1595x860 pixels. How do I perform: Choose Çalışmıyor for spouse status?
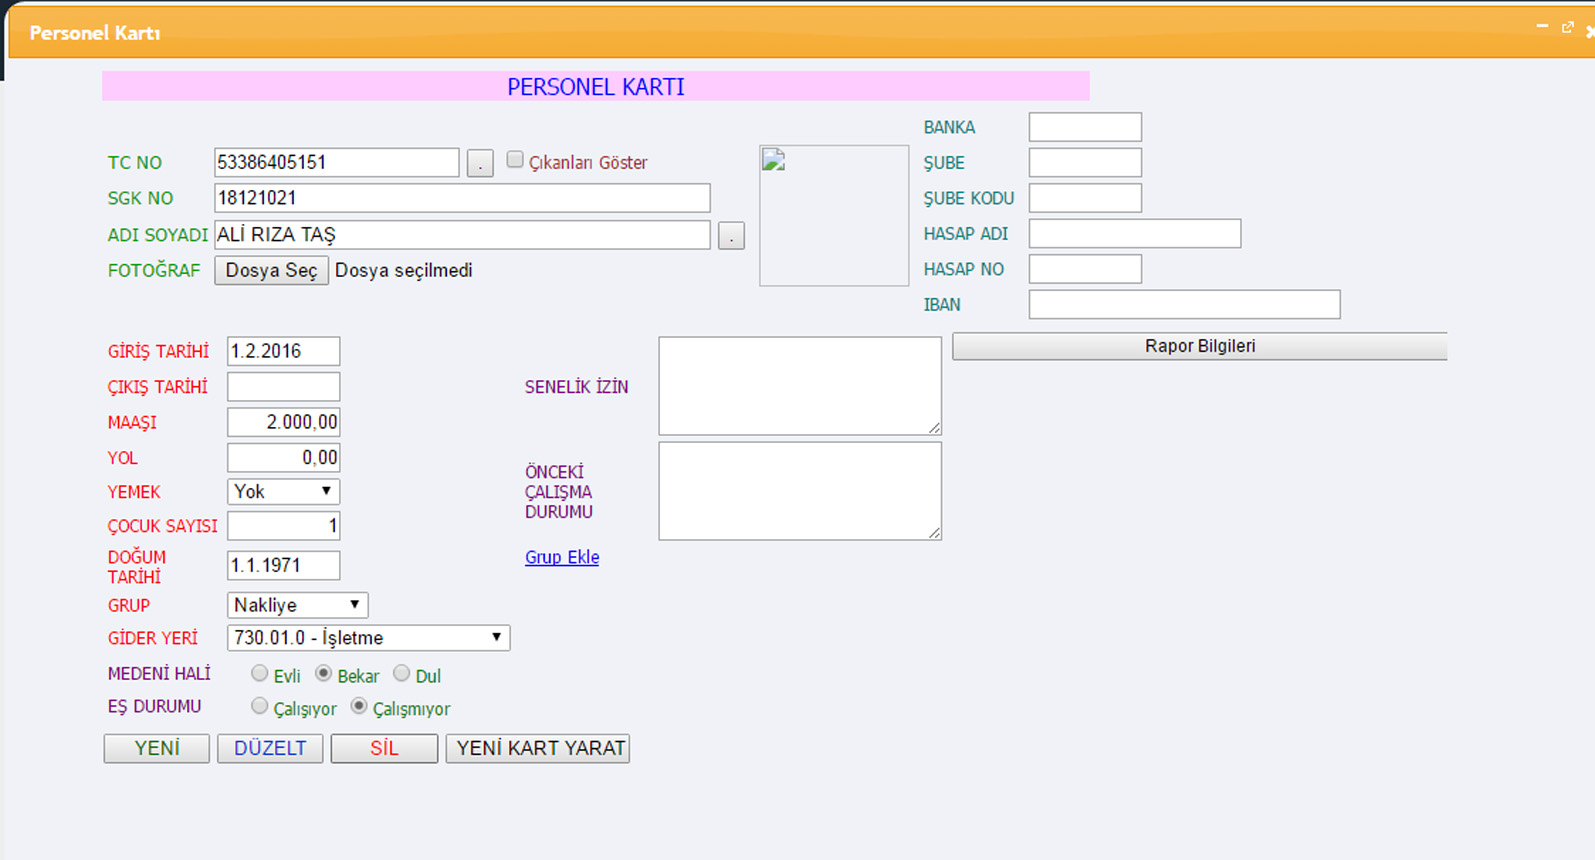coord(359,707)
